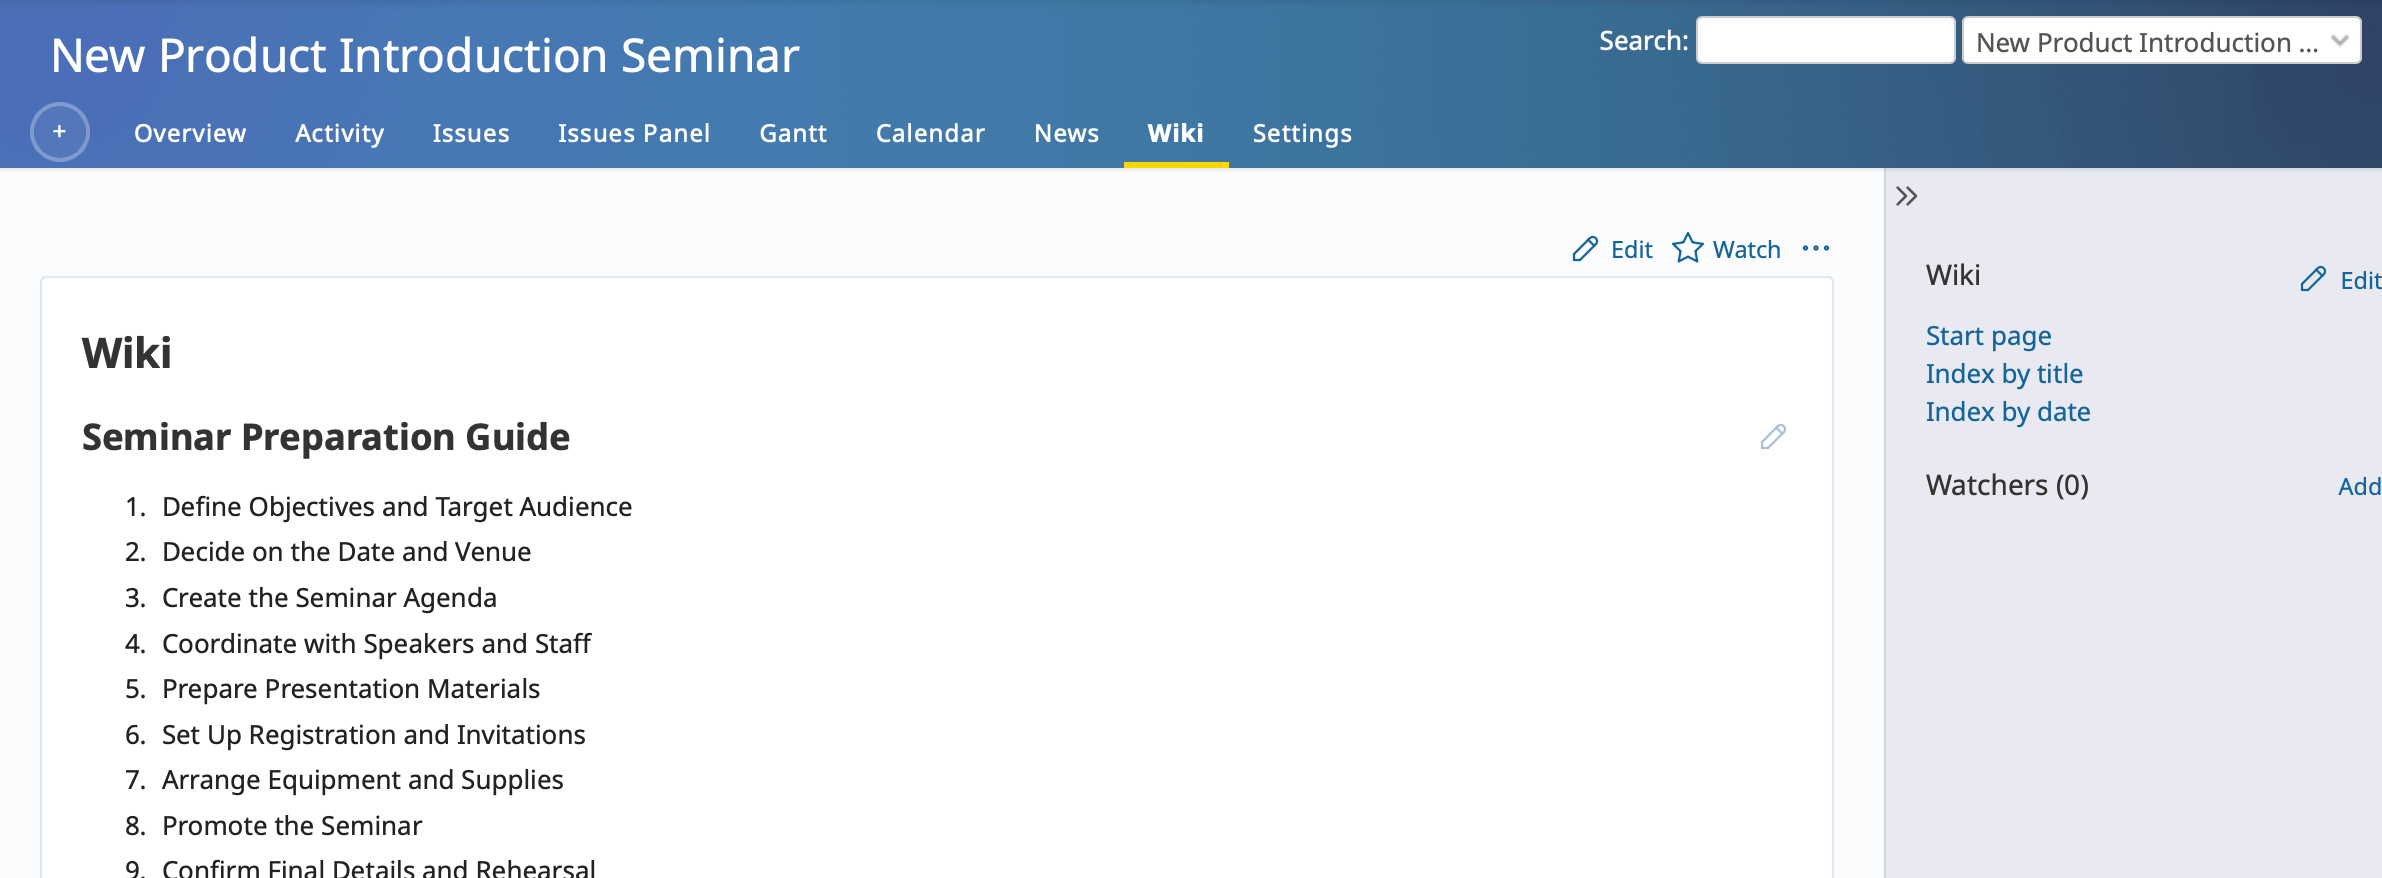The image size is (2382, 878).
Task: Click the Edit pencil above the wiki page
Action: [1612, 249]
